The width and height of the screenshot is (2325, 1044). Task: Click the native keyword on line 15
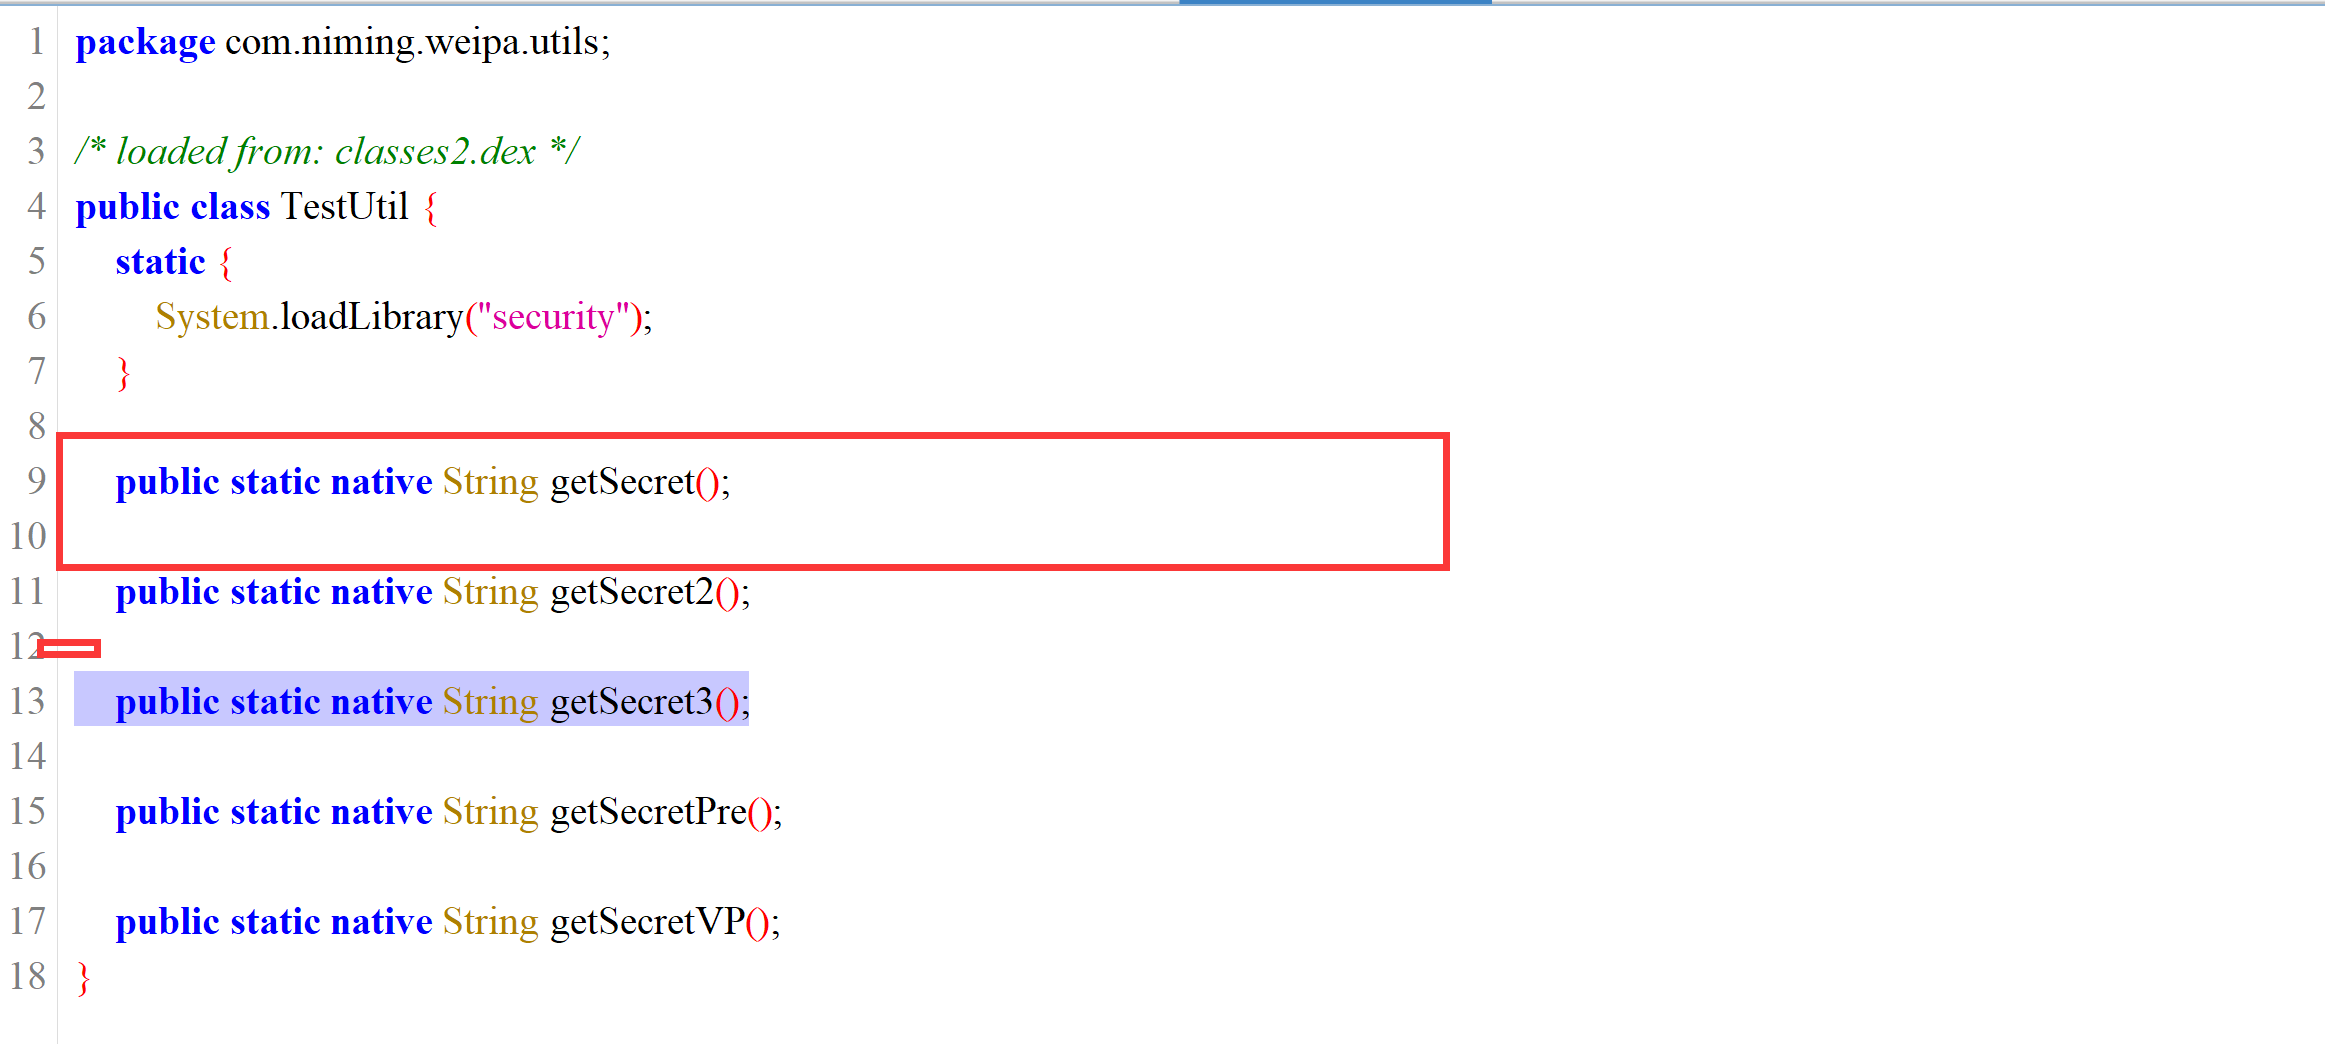pyautogui.click(x=381, y=812)
